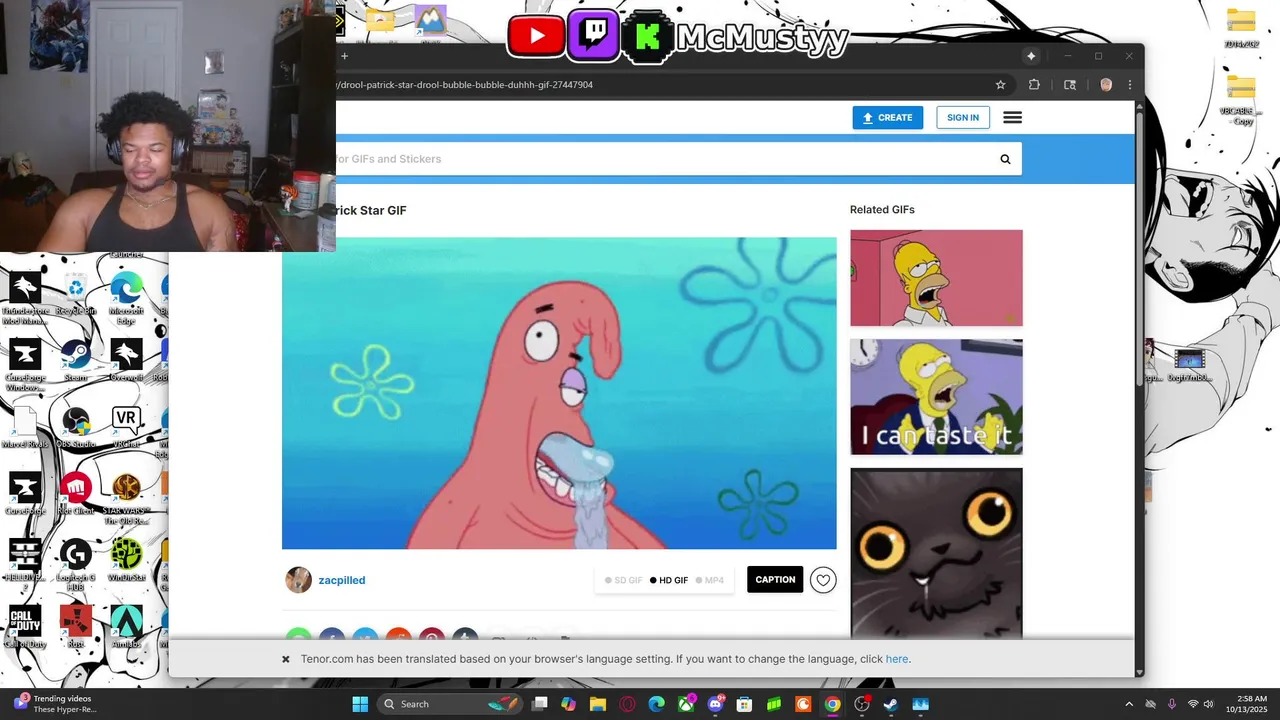Viewport: 1280px width, 720px height.
Task: Click the SIGN IN button
Action: [963, 117]
